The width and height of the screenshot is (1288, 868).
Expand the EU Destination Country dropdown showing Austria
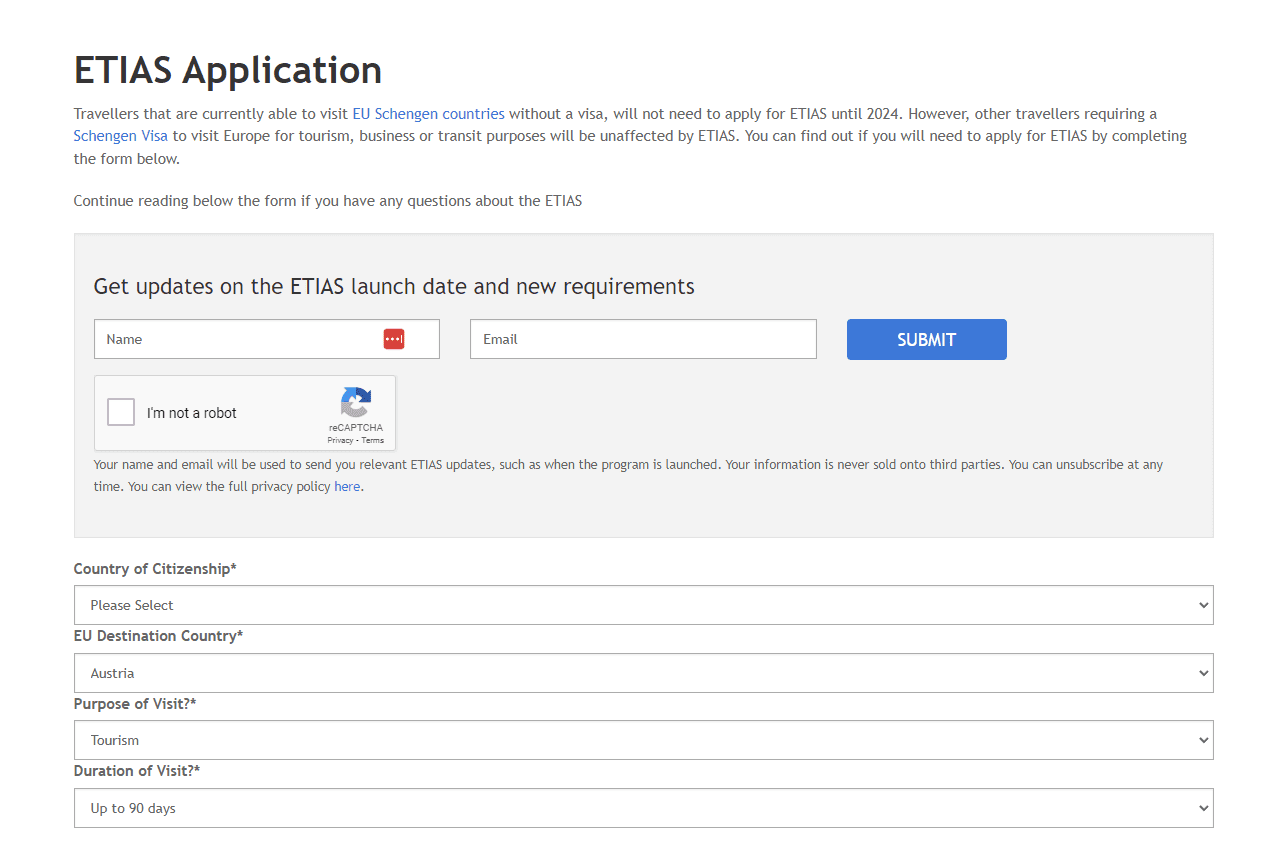(643, 673)
